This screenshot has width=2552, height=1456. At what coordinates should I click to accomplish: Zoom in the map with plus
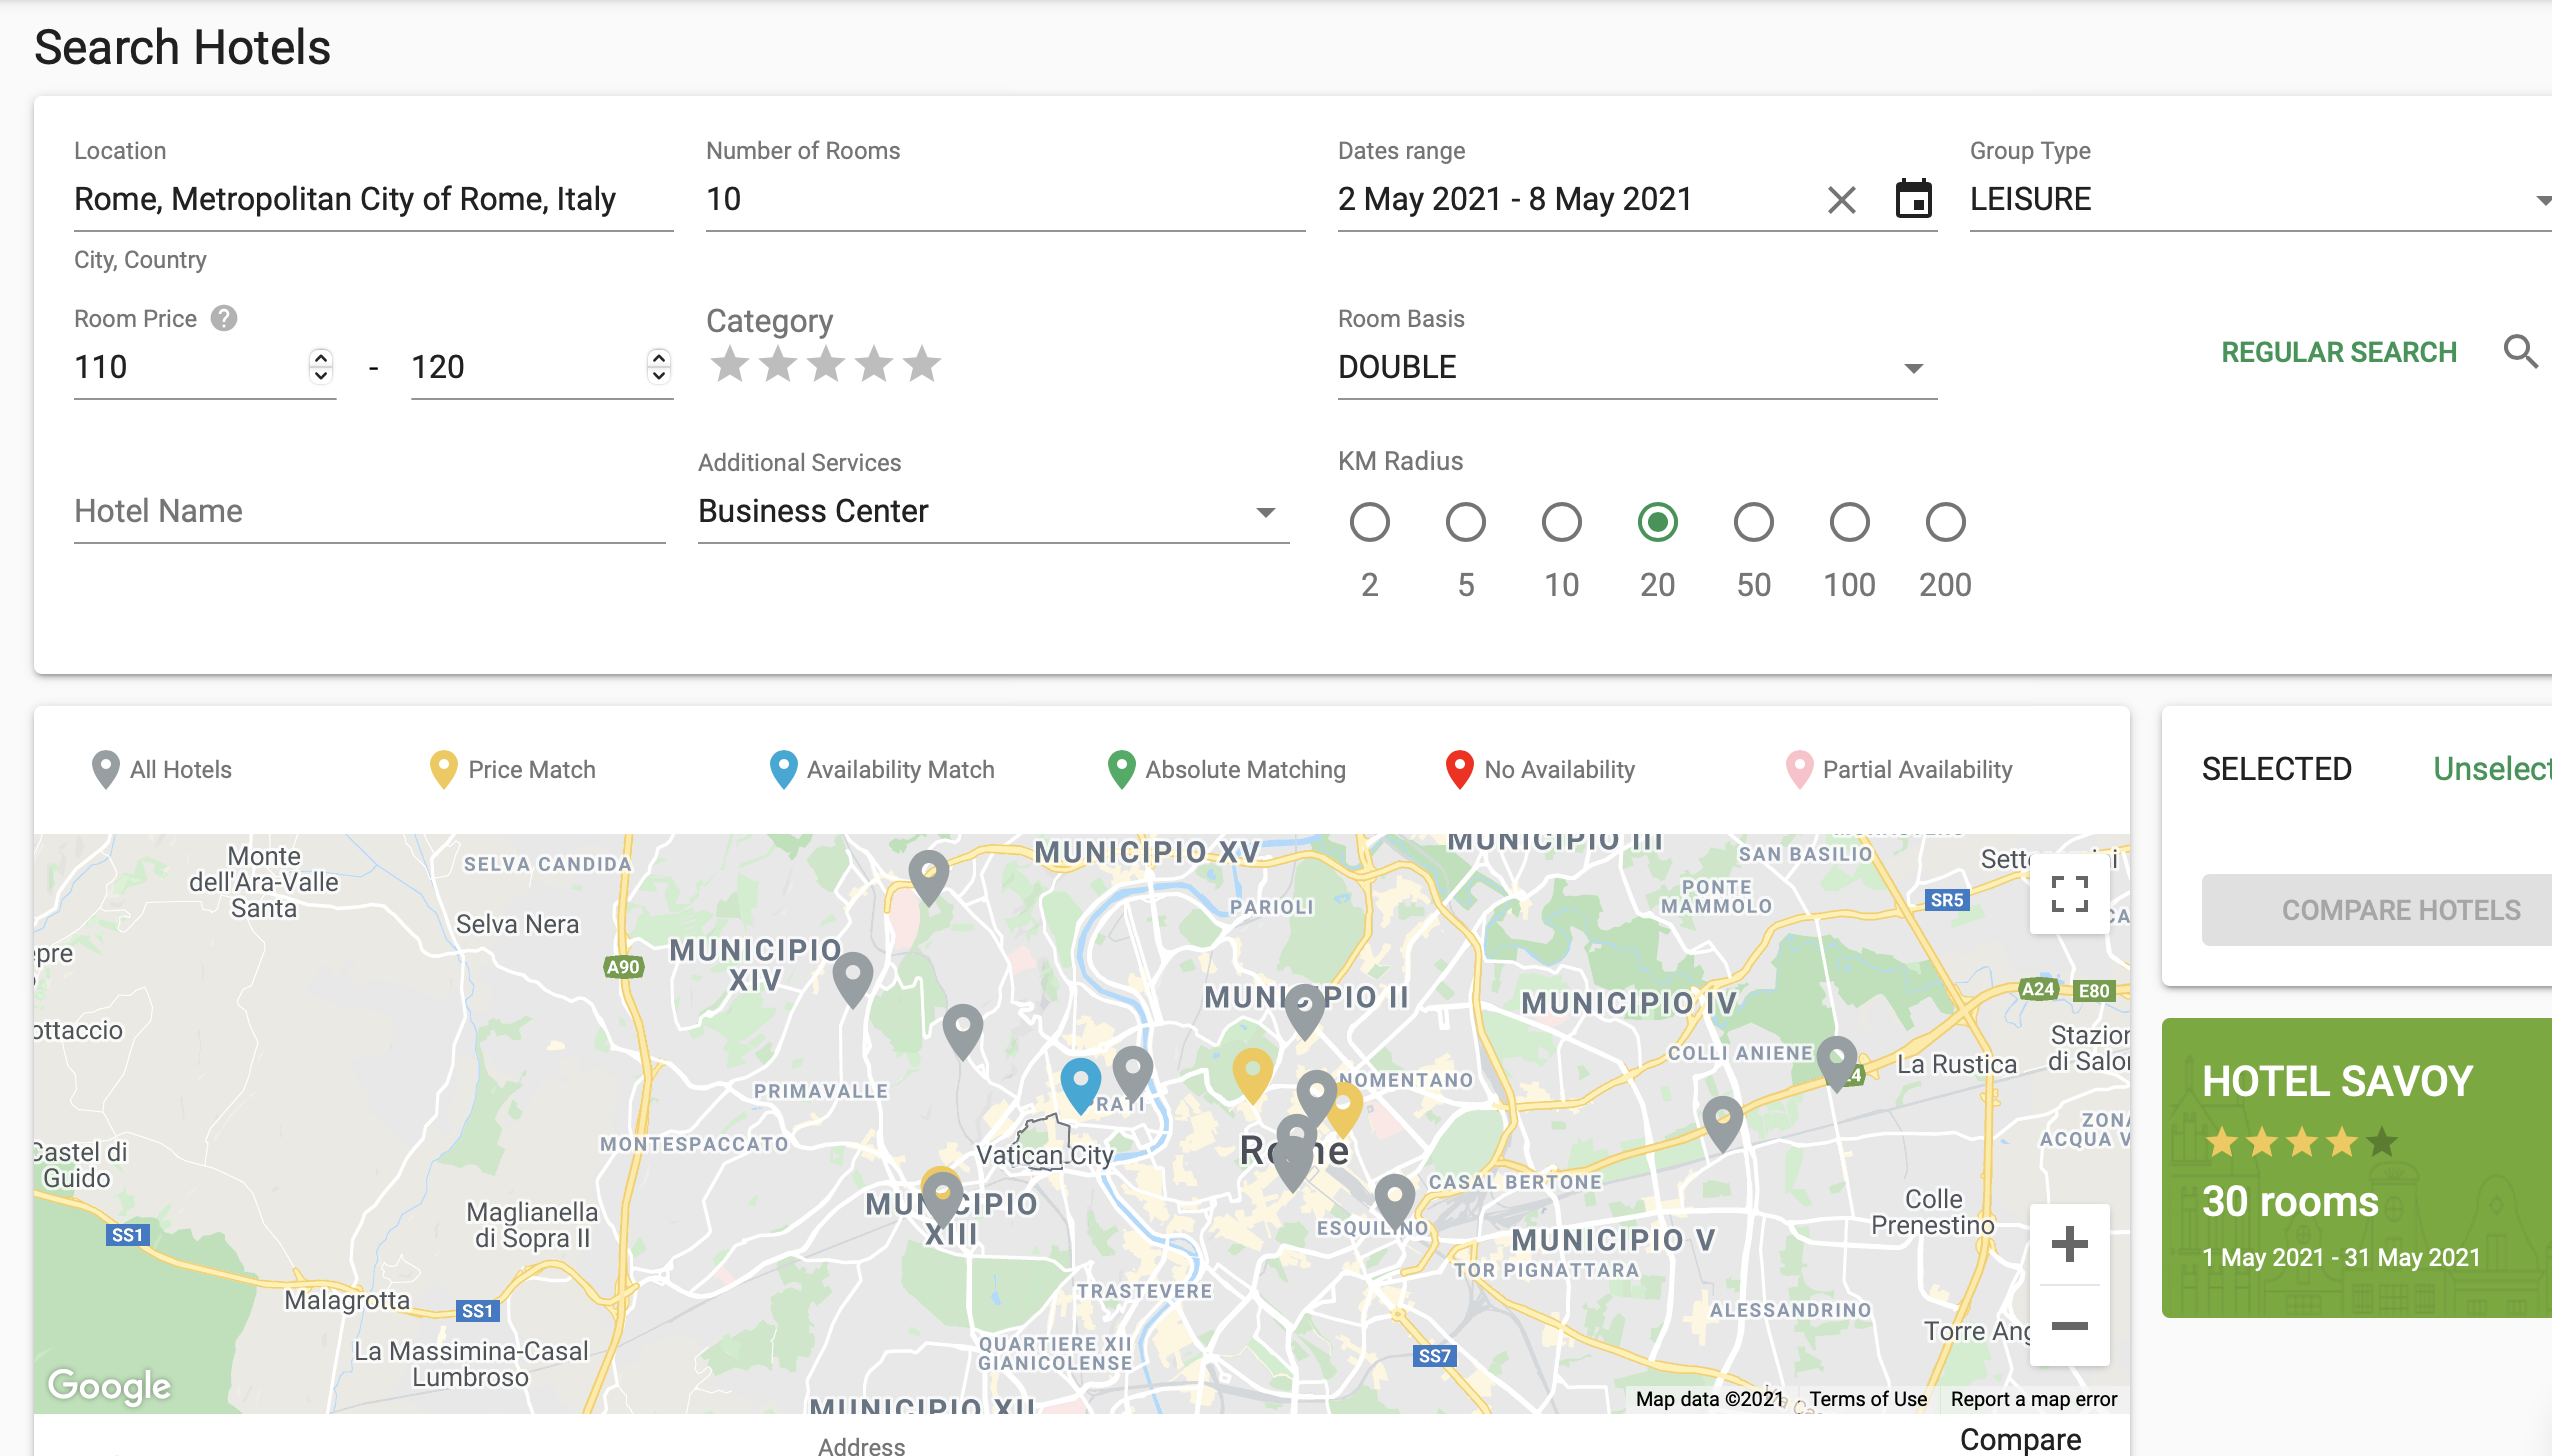point(2069,1245)
